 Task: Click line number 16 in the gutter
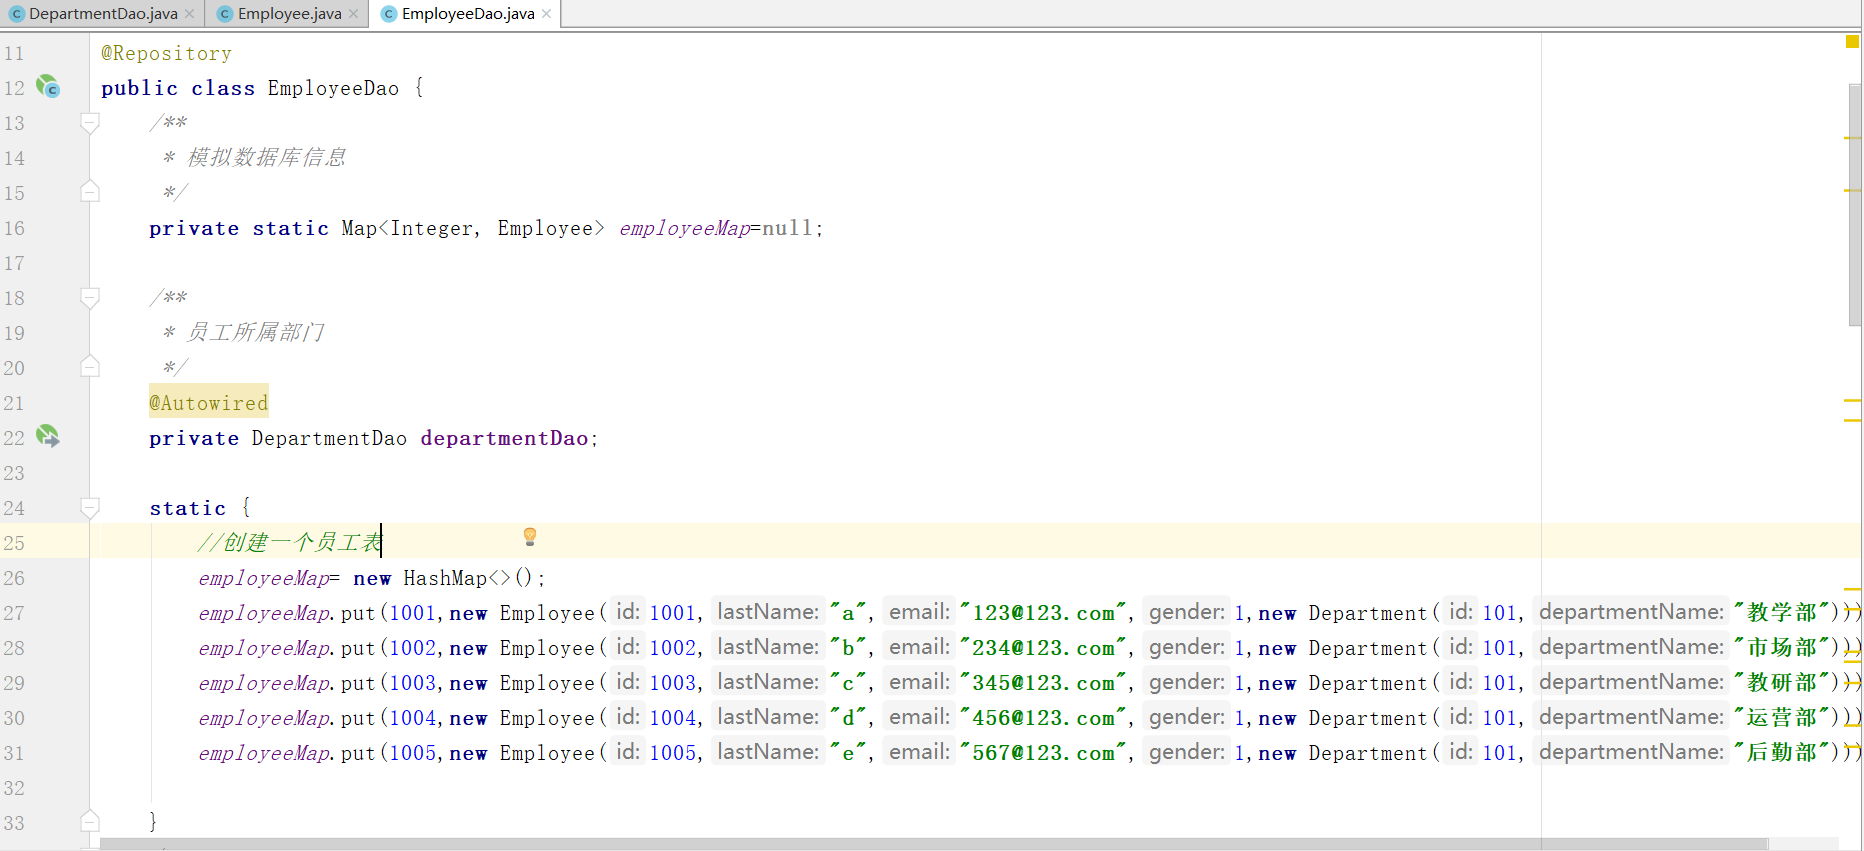tap(14, 228)
